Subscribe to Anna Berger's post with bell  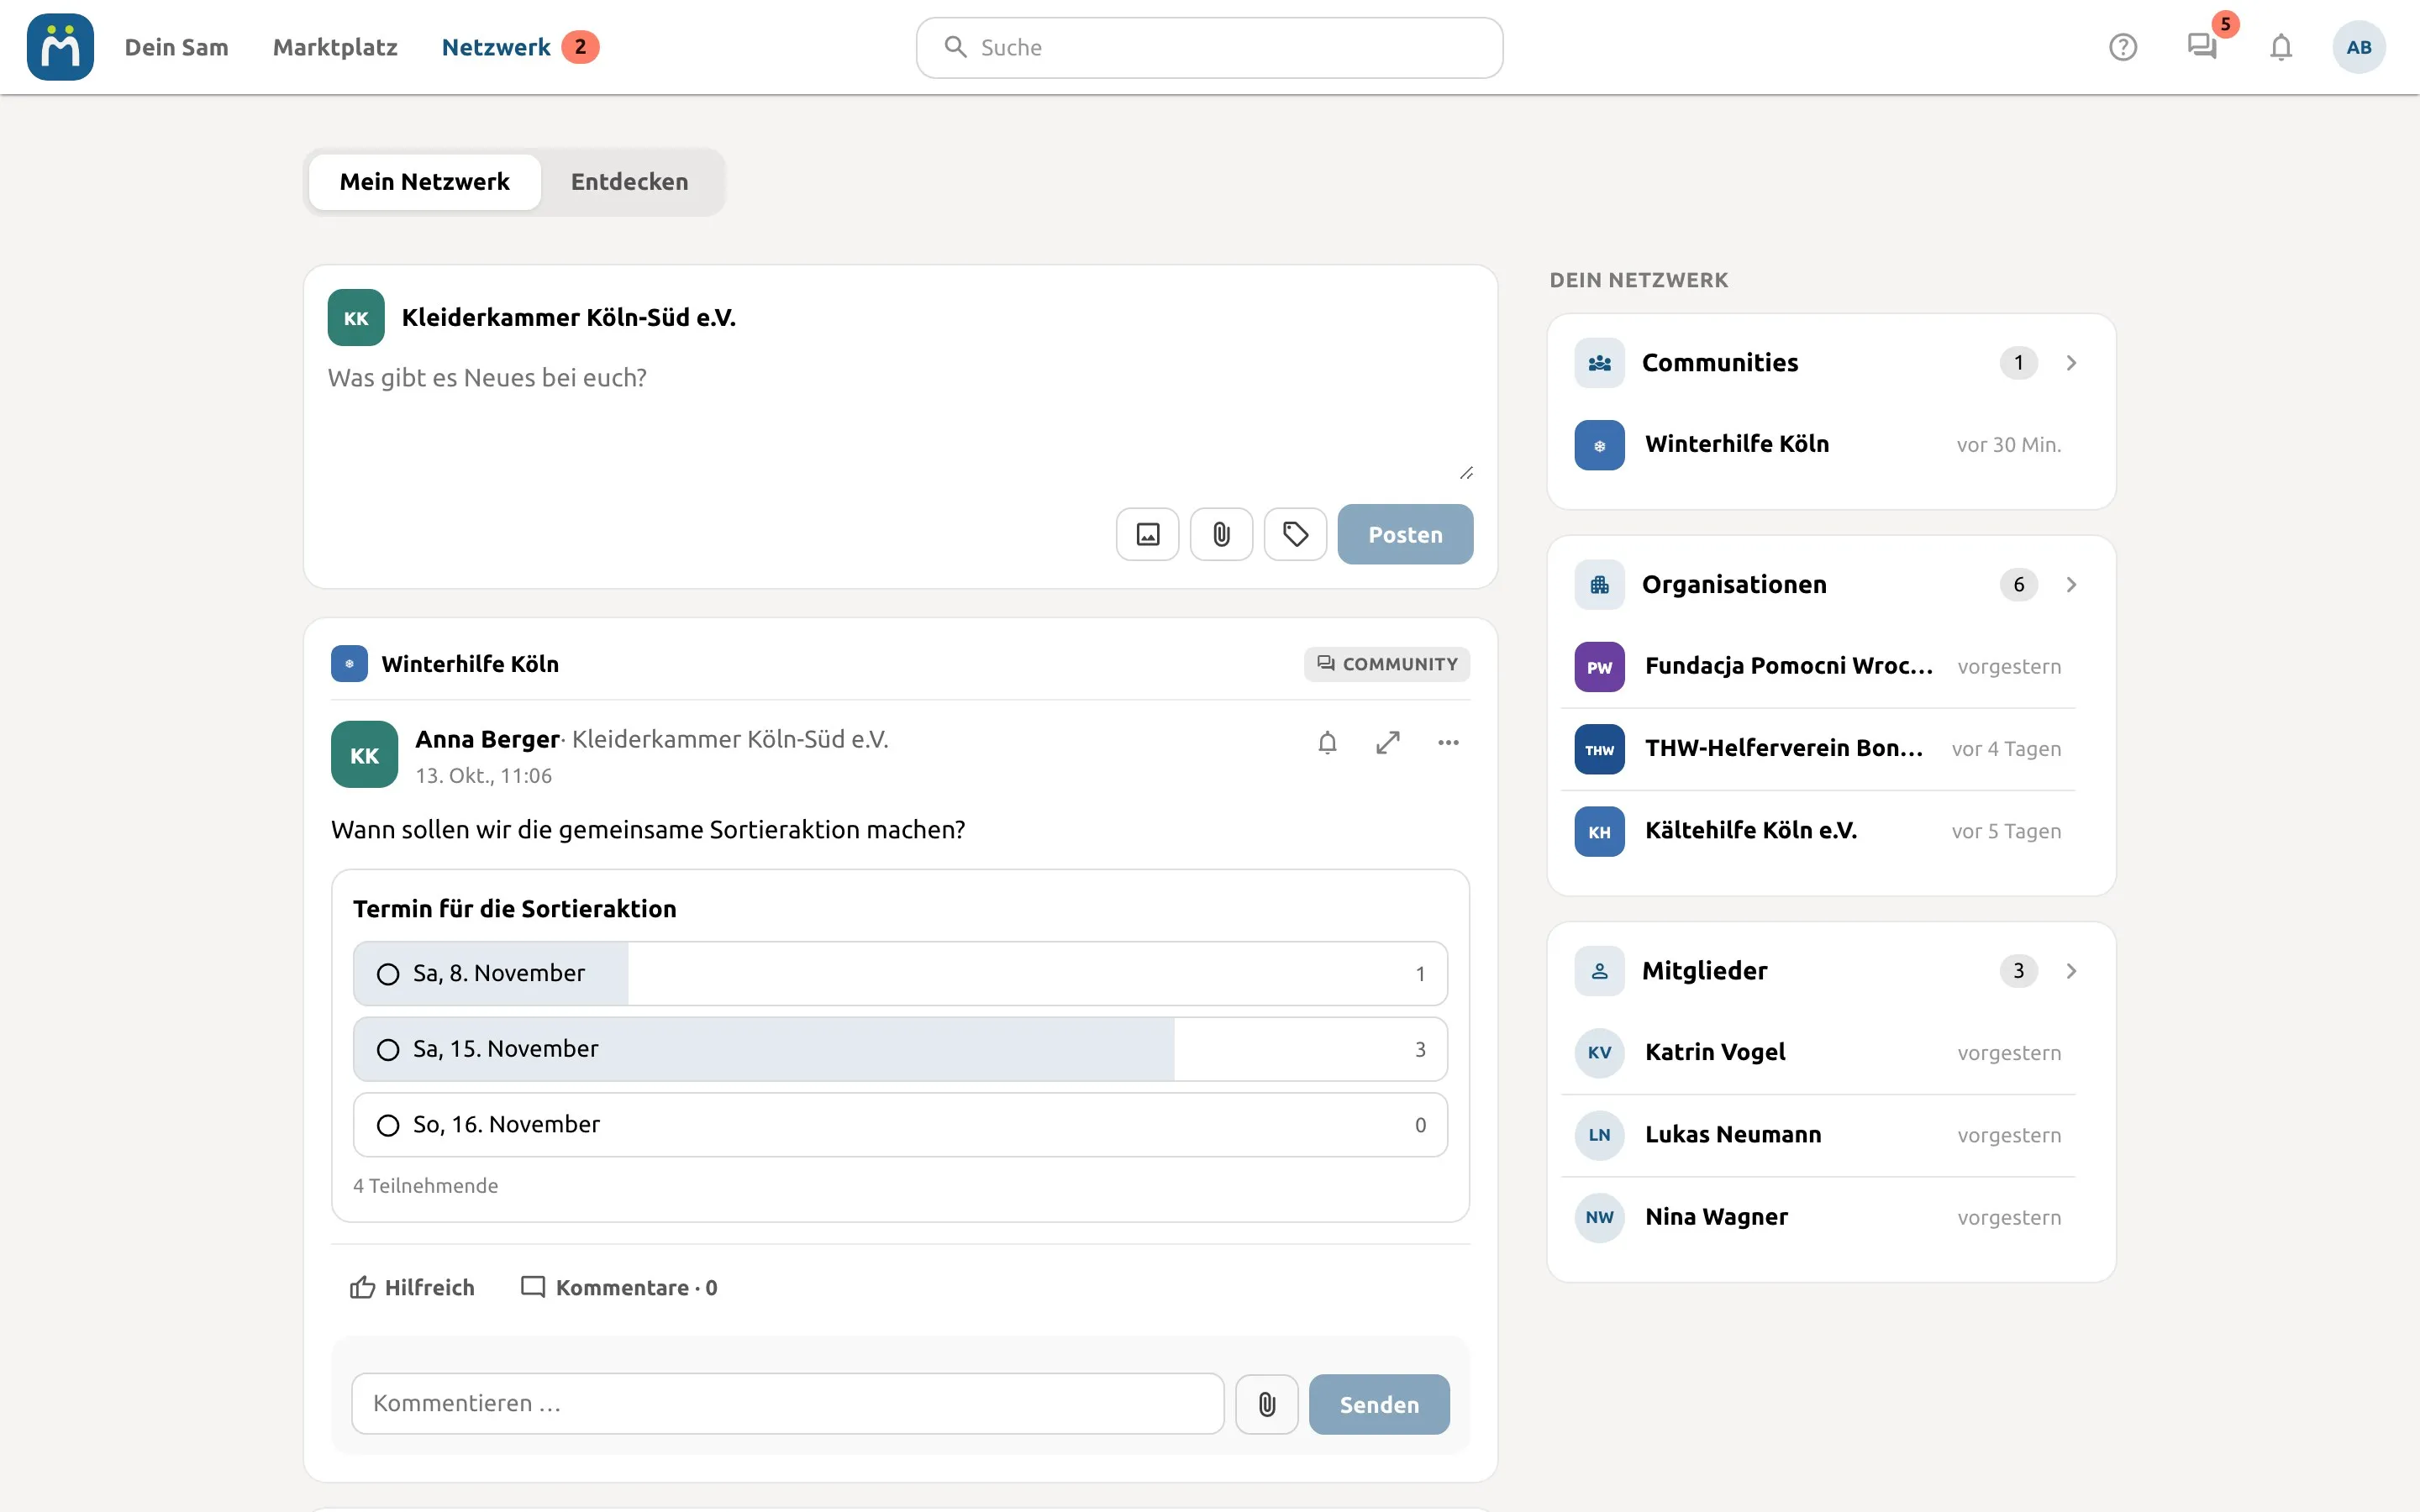tap(1327, 742)
